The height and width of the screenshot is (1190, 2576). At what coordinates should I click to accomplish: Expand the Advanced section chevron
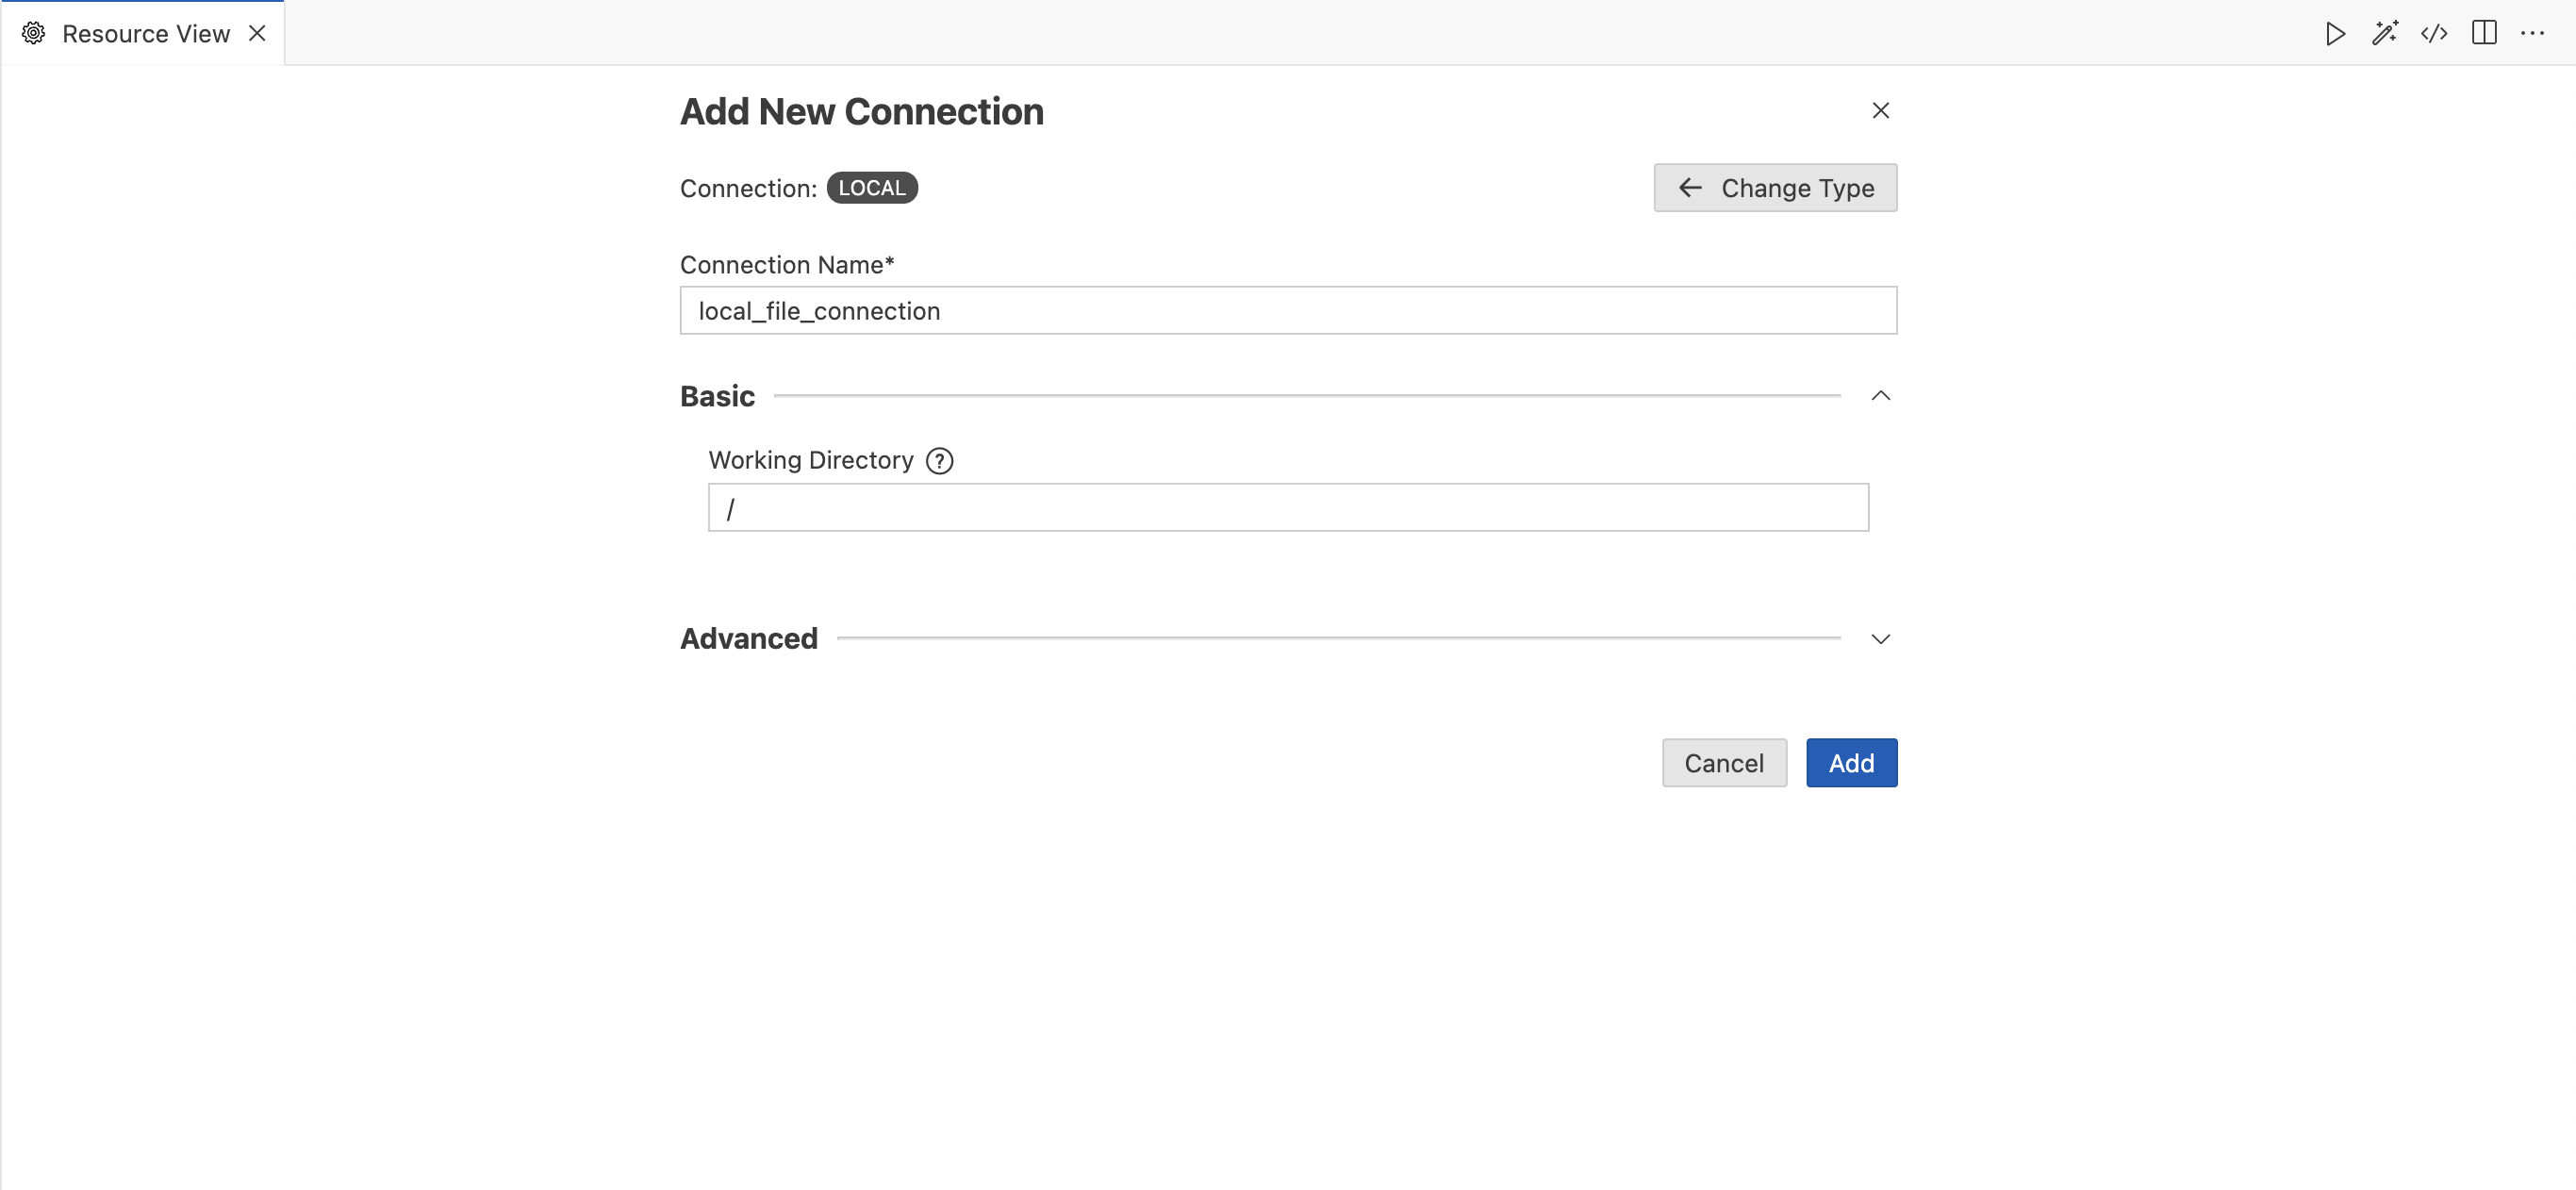coord(1880,639)
